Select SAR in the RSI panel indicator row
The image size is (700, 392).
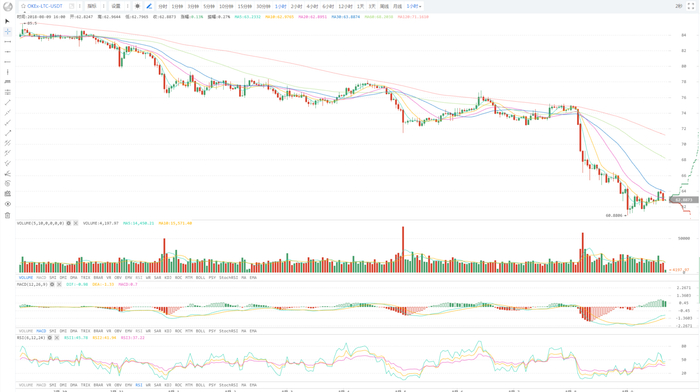[157, 385]
